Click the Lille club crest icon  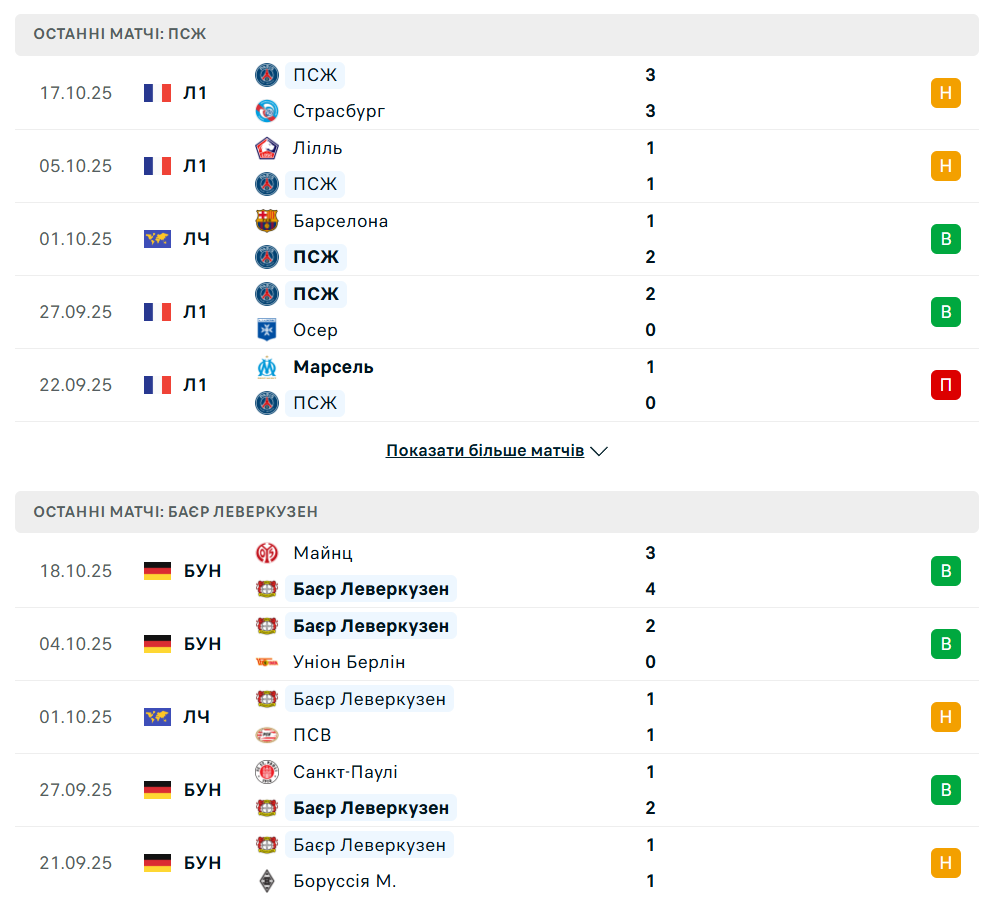tap(267, 148)
